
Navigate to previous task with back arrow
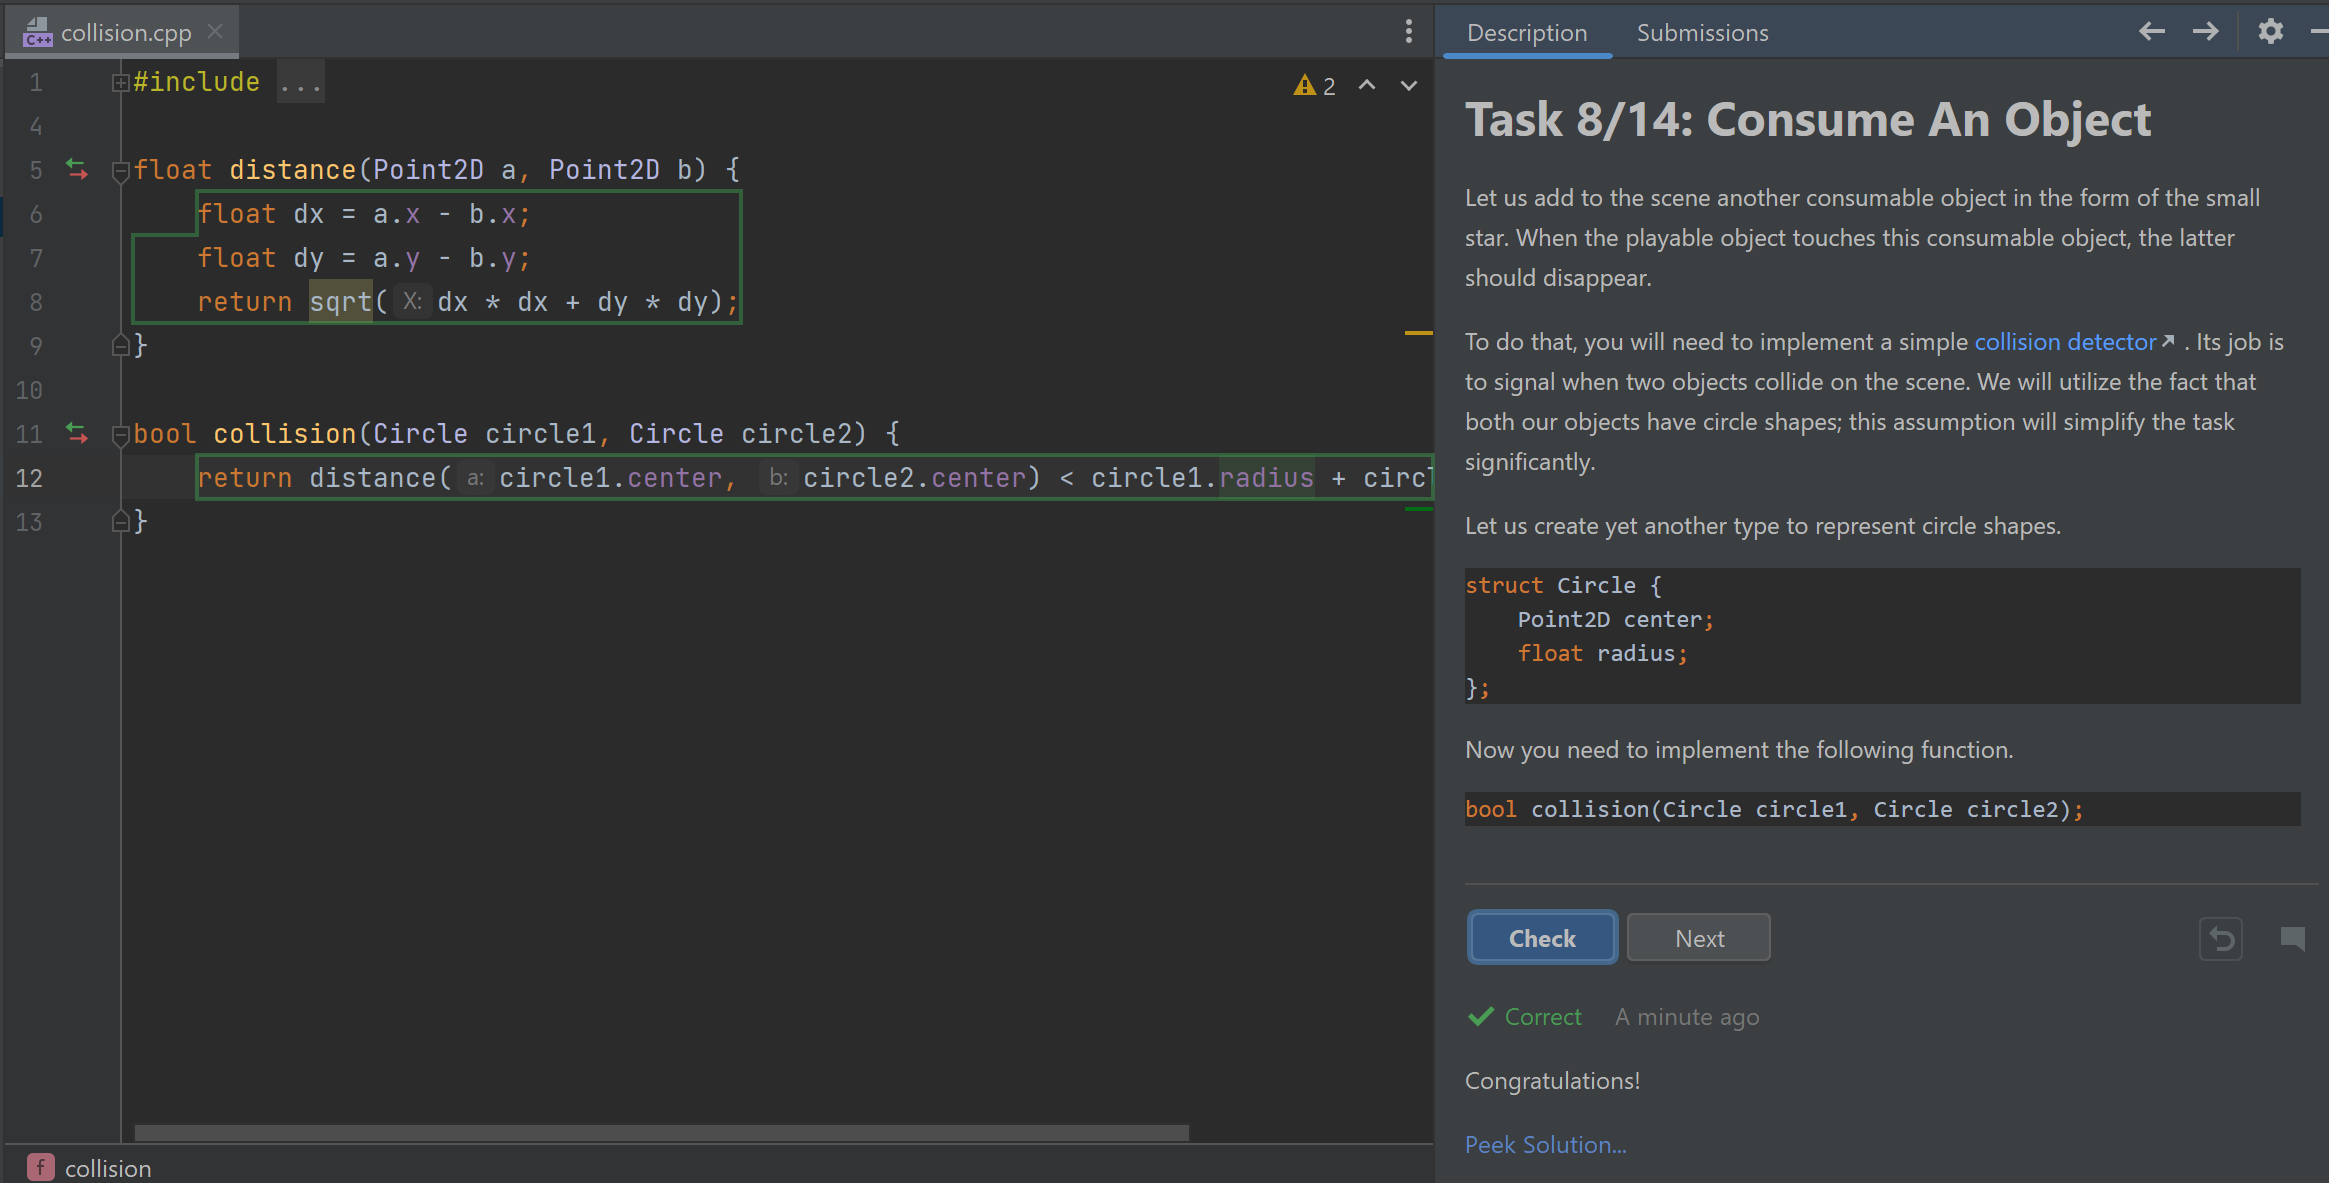tap(2151, 31)
